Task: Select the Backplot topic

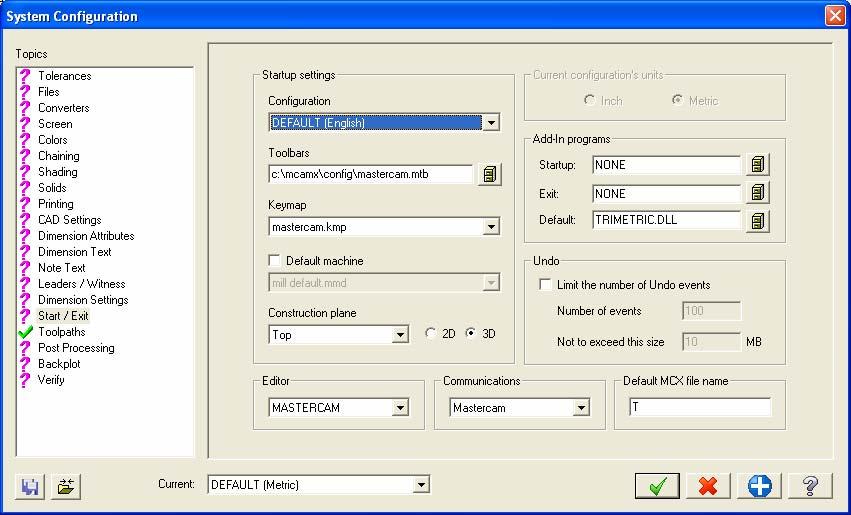Action: pyautogui.click(x=59, y=364)
